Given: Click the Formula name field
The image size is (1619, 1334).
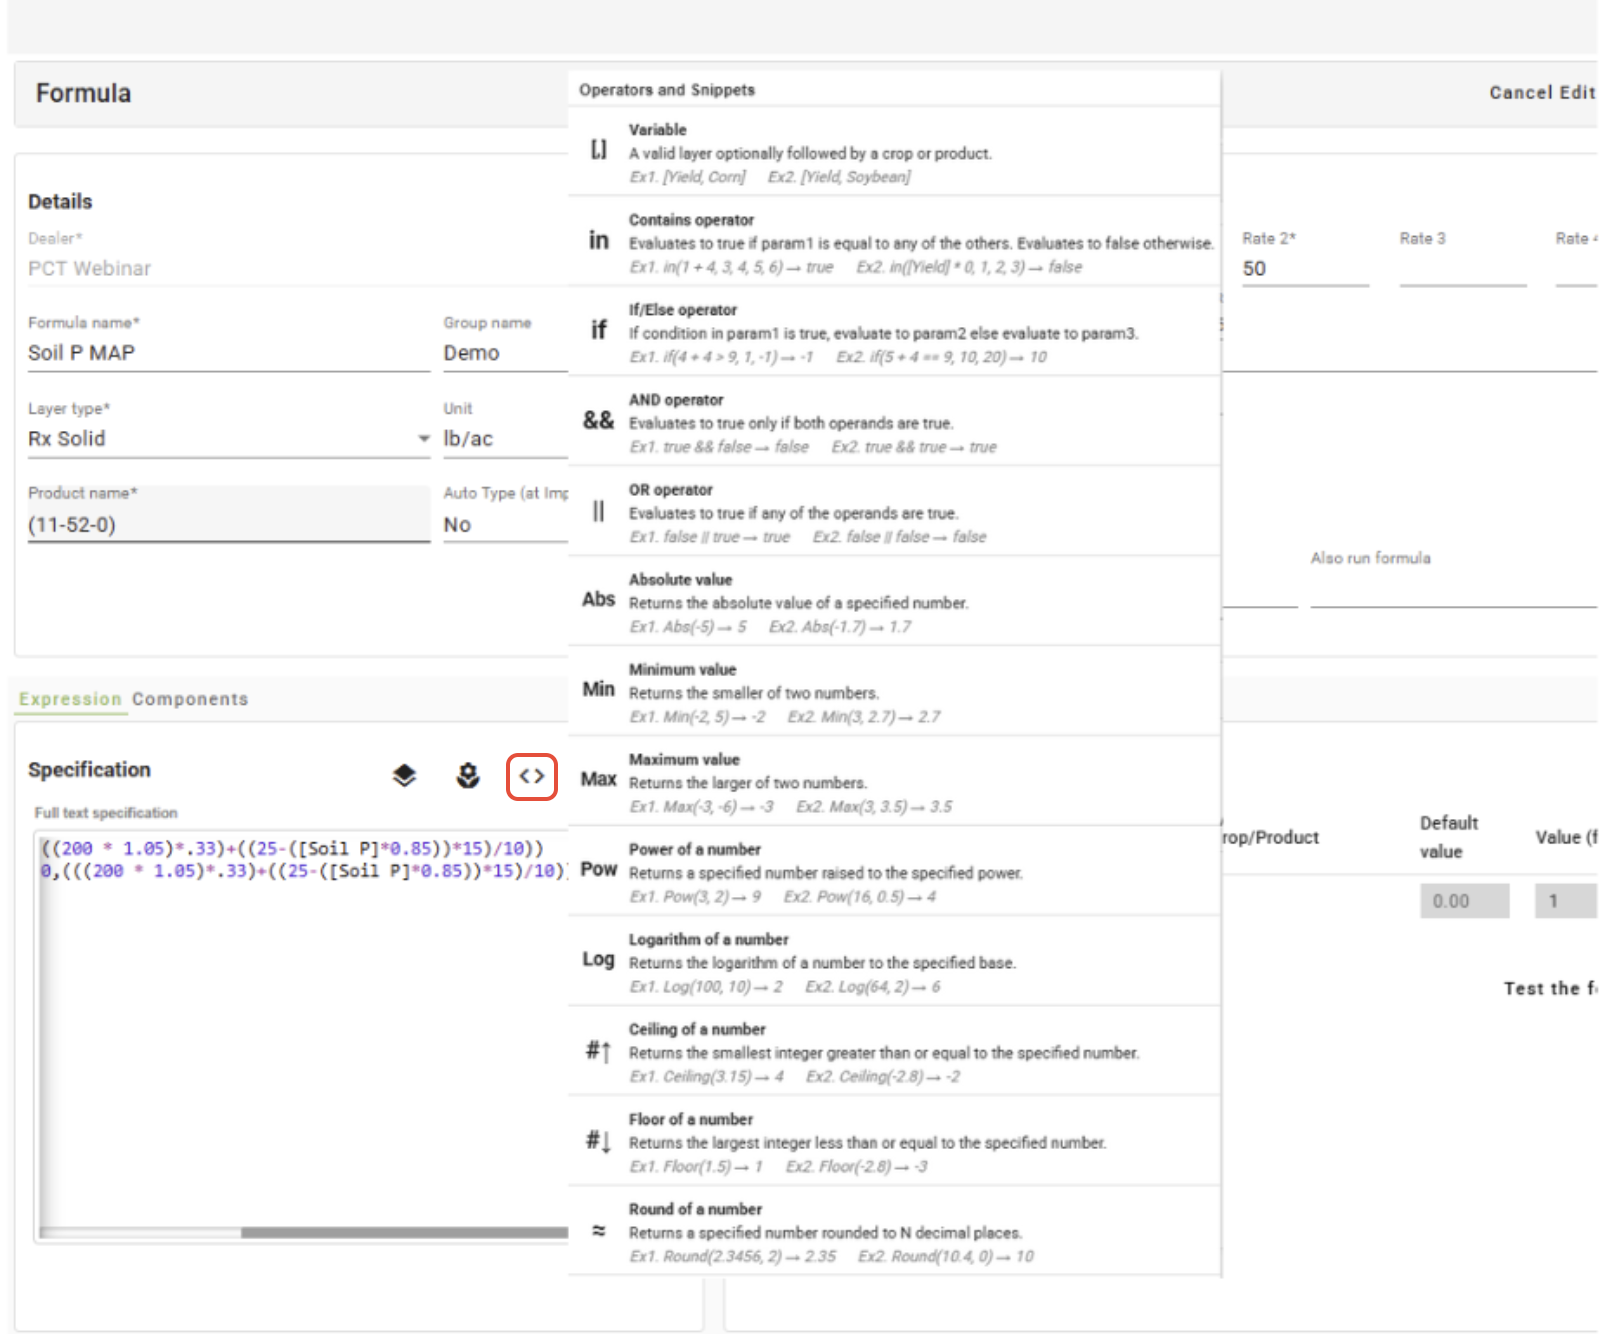Looking at the screenshot, I should (x=229, y=353).
